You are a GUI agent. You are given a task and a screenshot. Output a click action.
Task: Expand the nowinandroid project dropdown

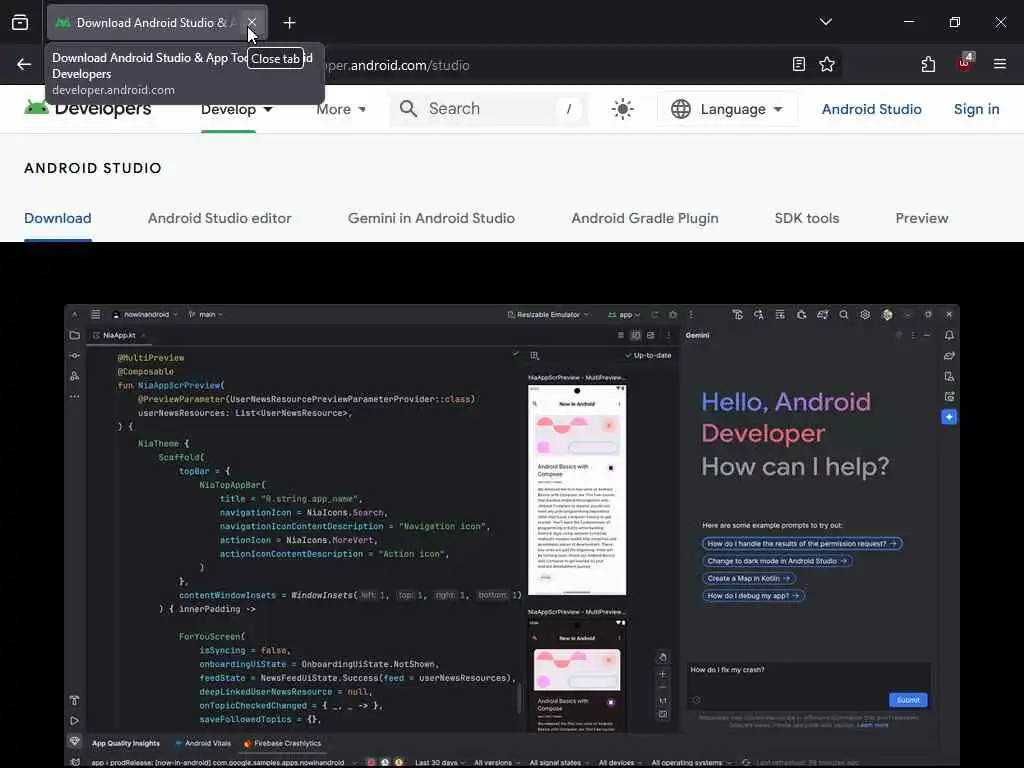[145, 315]
